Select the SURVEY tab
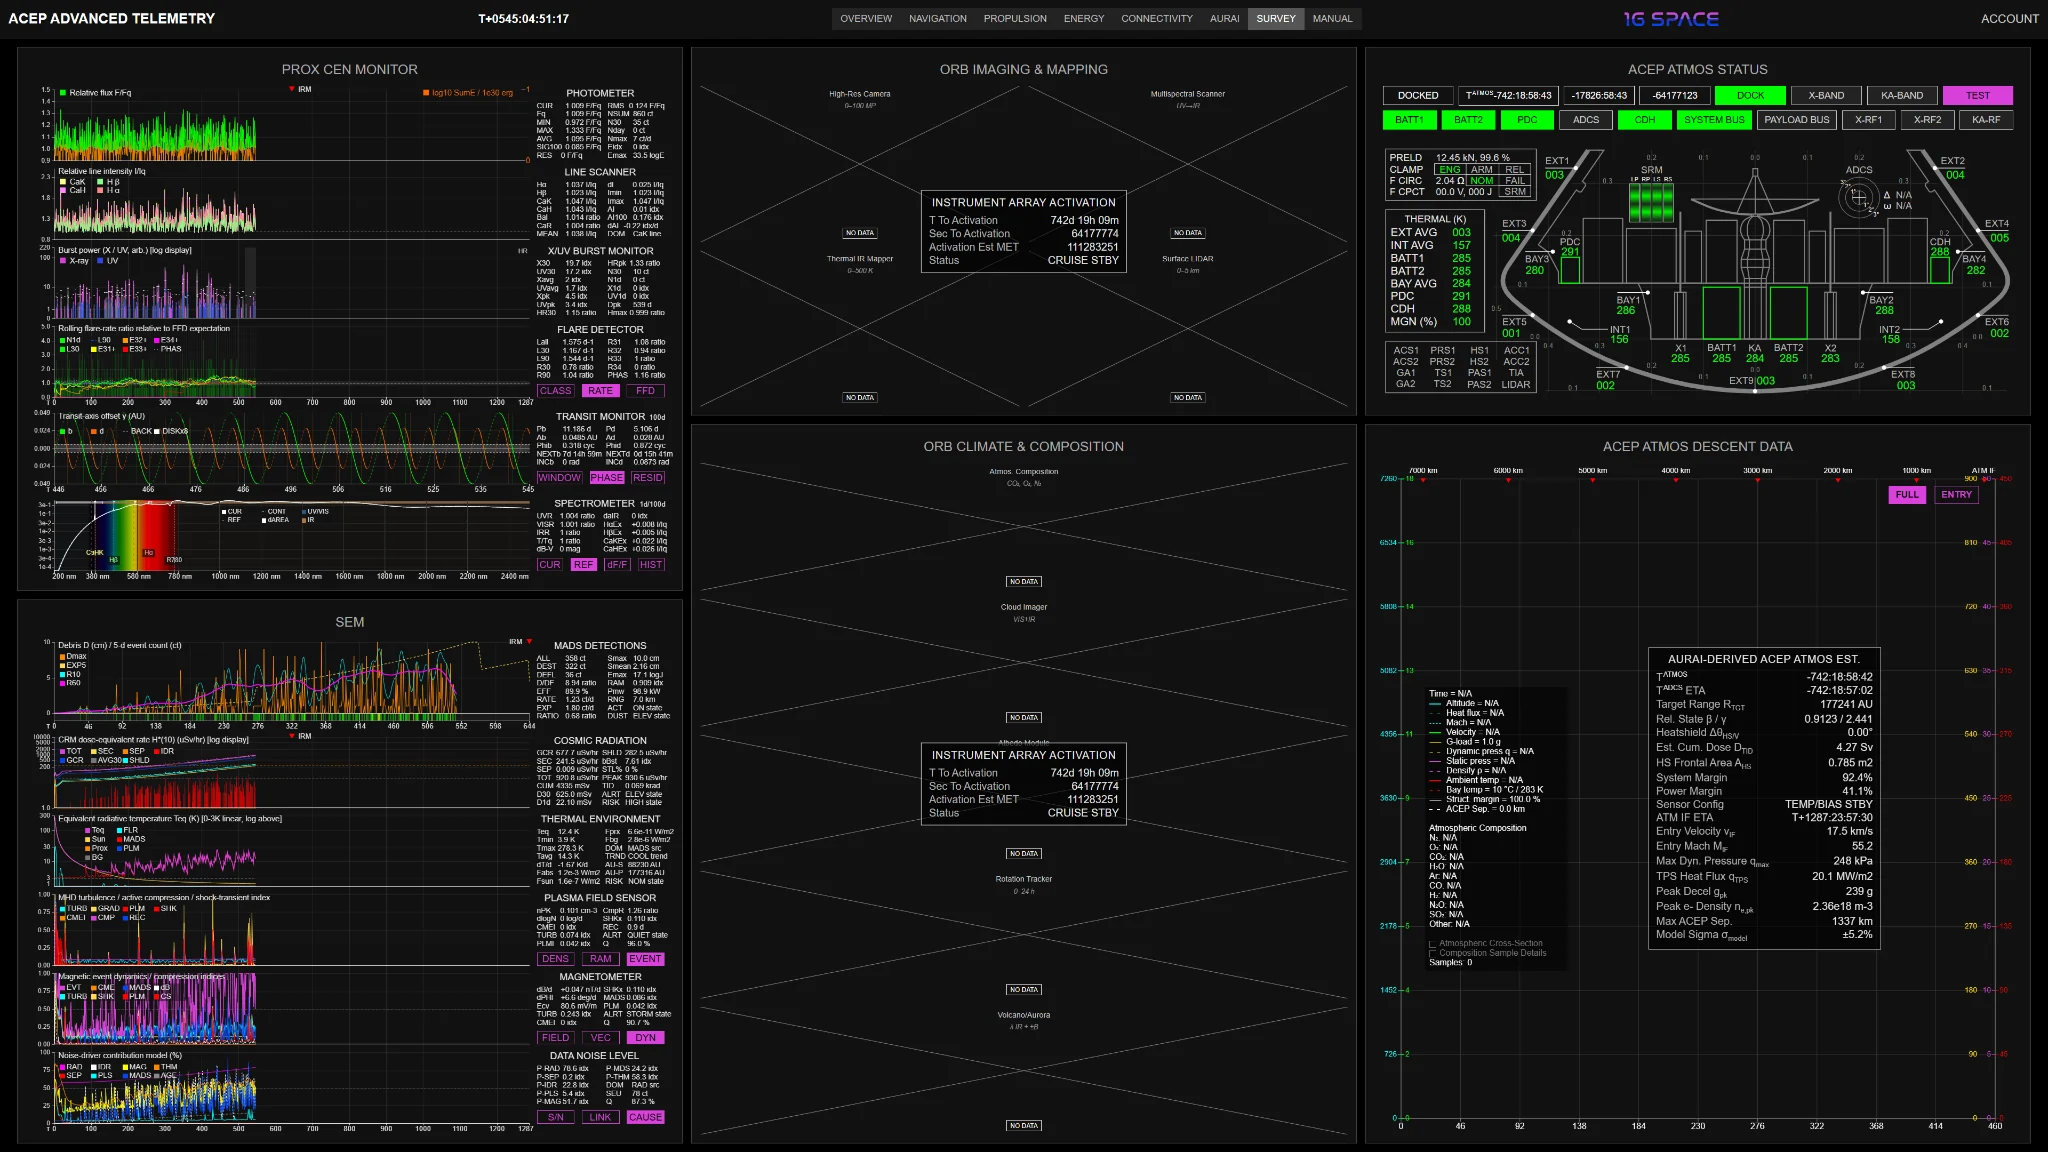Screen dimensions: 2048x1152 tap(1276, 19)
